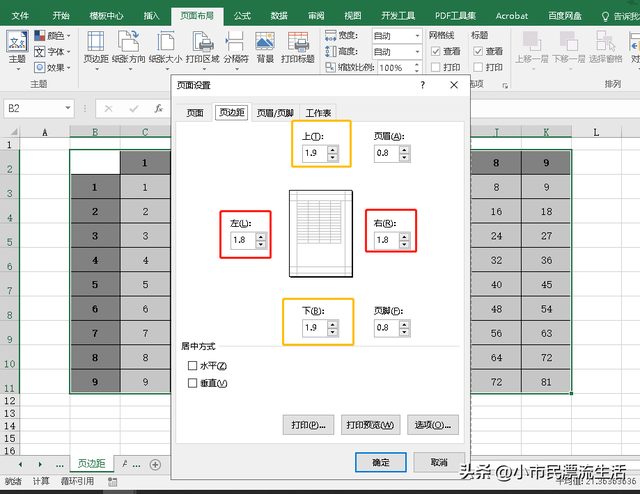Expand the 宽度 (Width) dropdown set to 自动

point(396,35)
